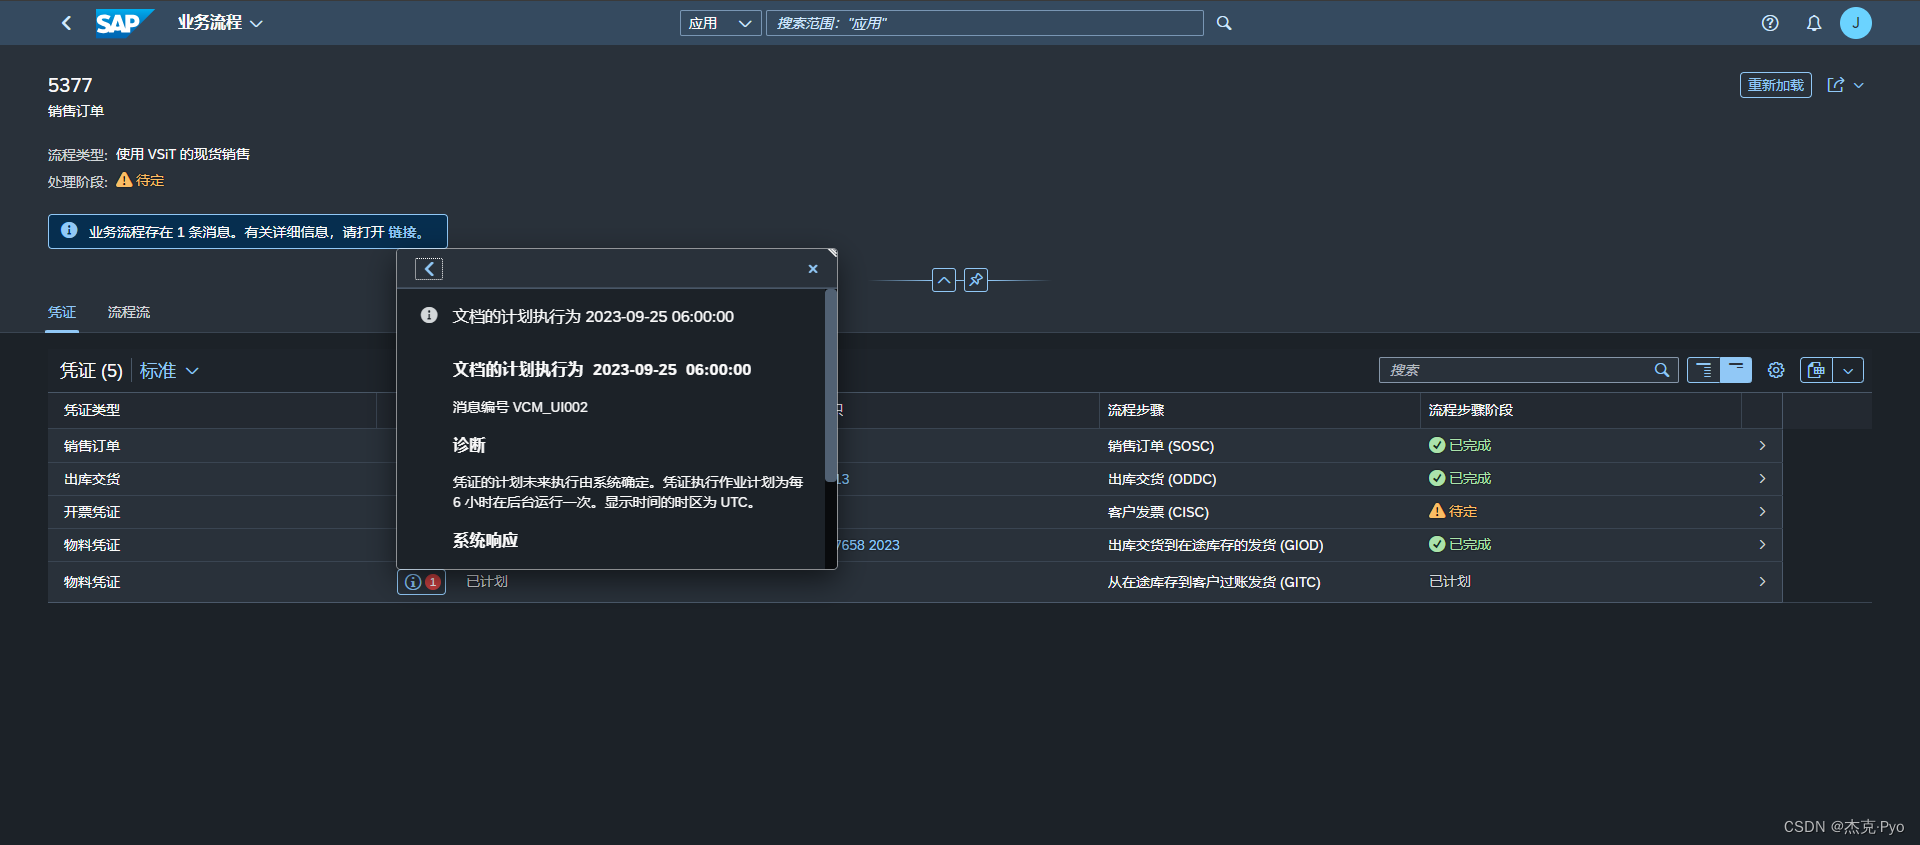Navigate into the 出库交货 (ODDC) row
This screenshot has height=845, width=1920.
tap(1762, 479)
